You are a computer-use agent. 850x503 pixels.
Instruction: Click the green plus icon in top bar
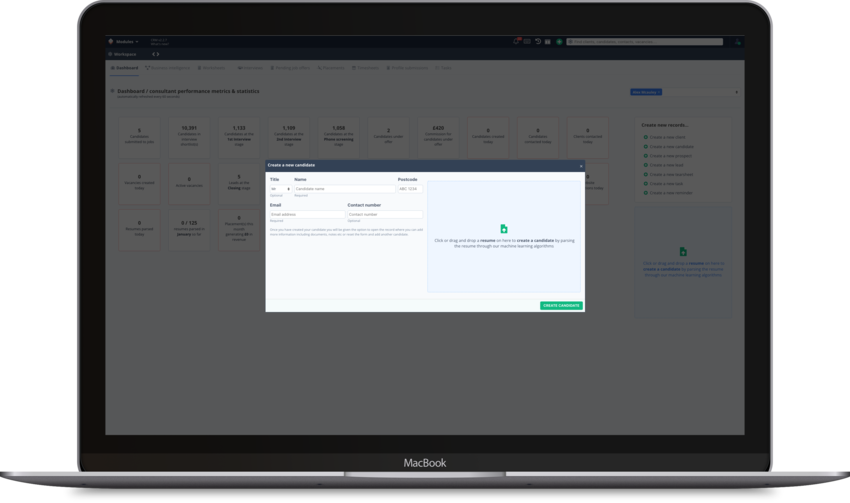click(x=559, y=42)
